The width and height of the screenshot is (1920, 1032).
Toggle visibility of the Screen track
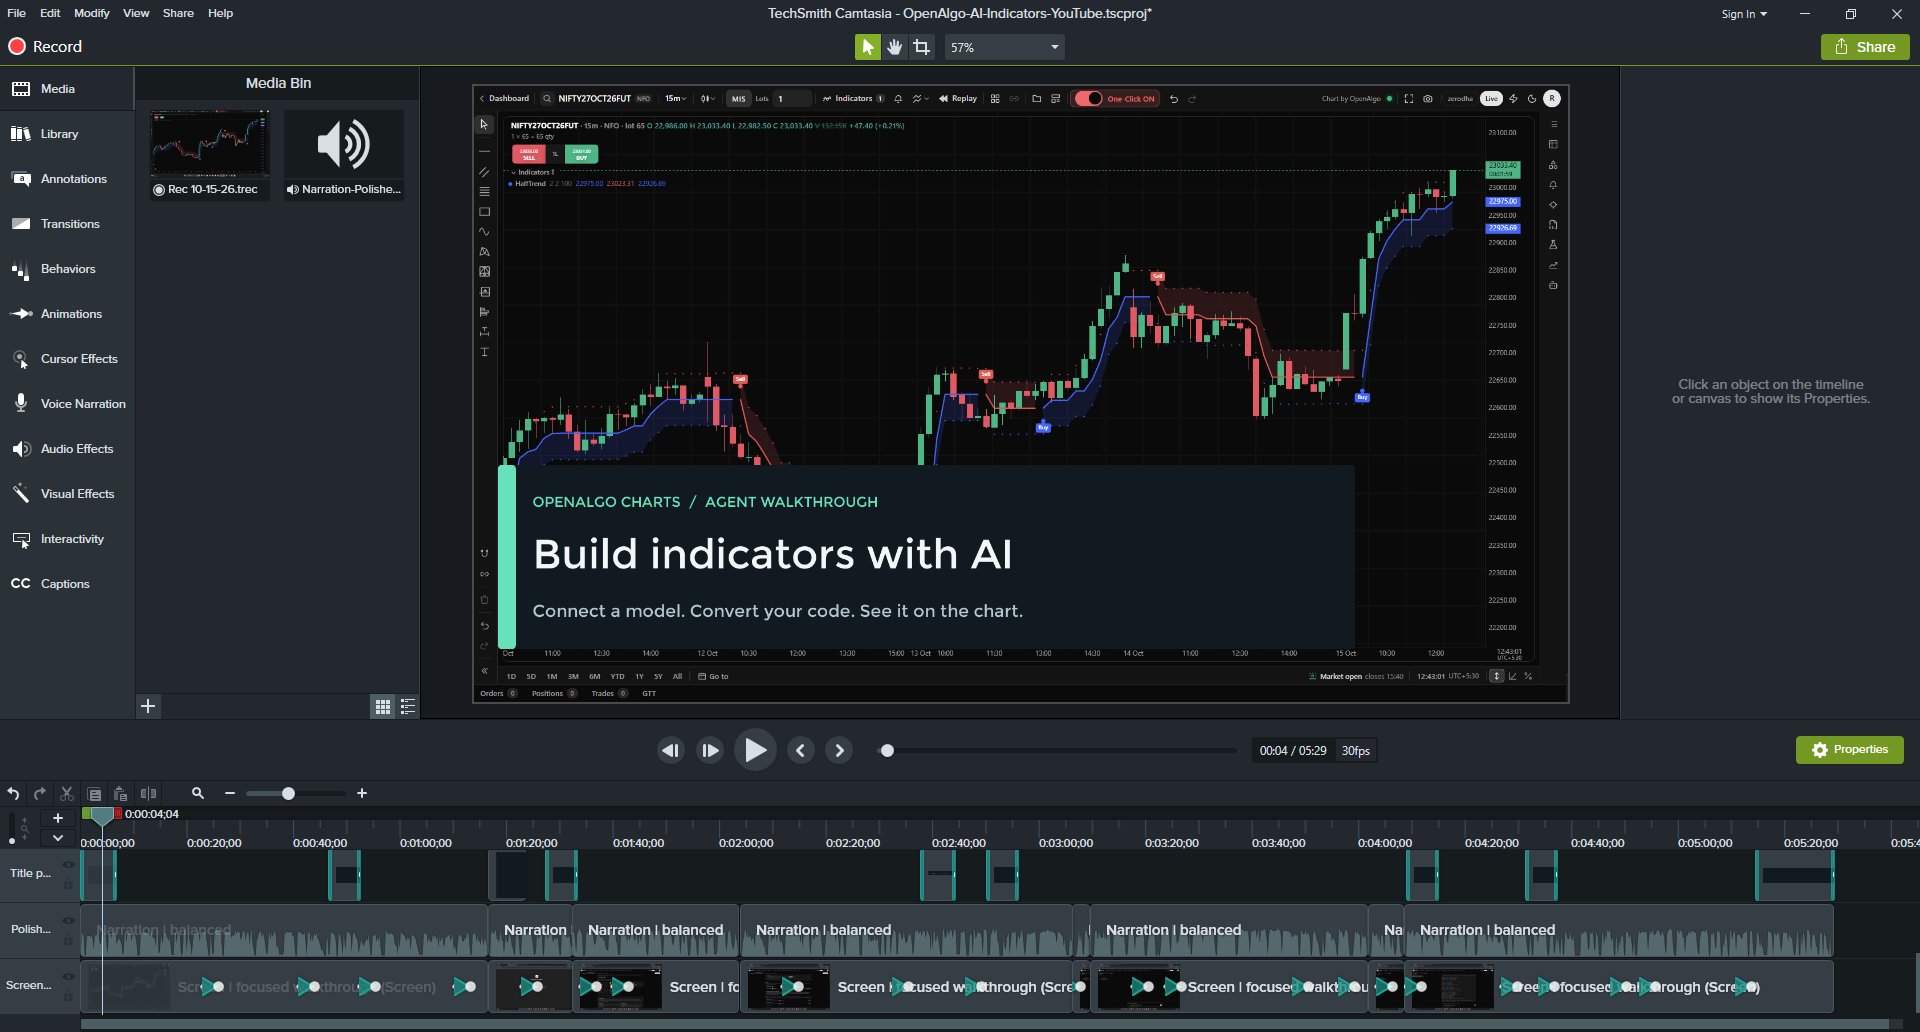(x=68, y=977)
